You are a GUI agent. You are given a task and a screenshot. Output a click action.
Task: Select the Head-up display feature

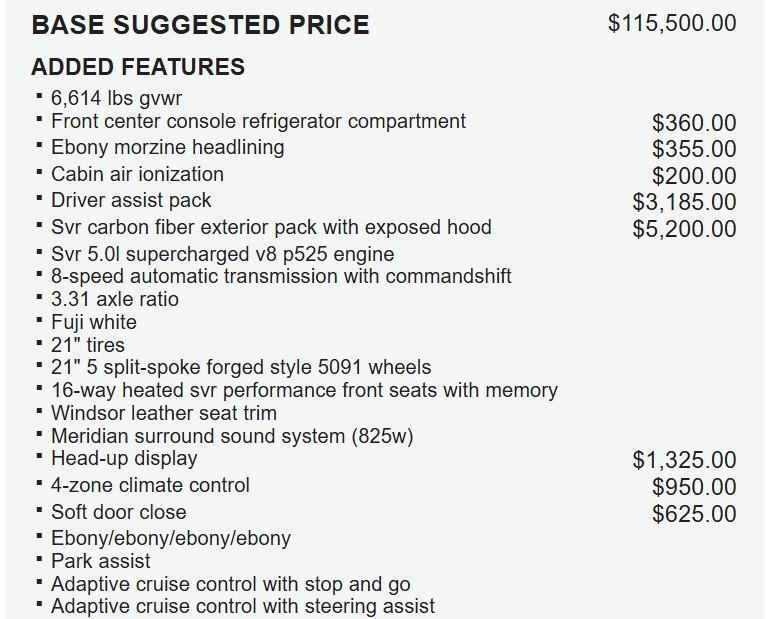(x=124, y=459)
